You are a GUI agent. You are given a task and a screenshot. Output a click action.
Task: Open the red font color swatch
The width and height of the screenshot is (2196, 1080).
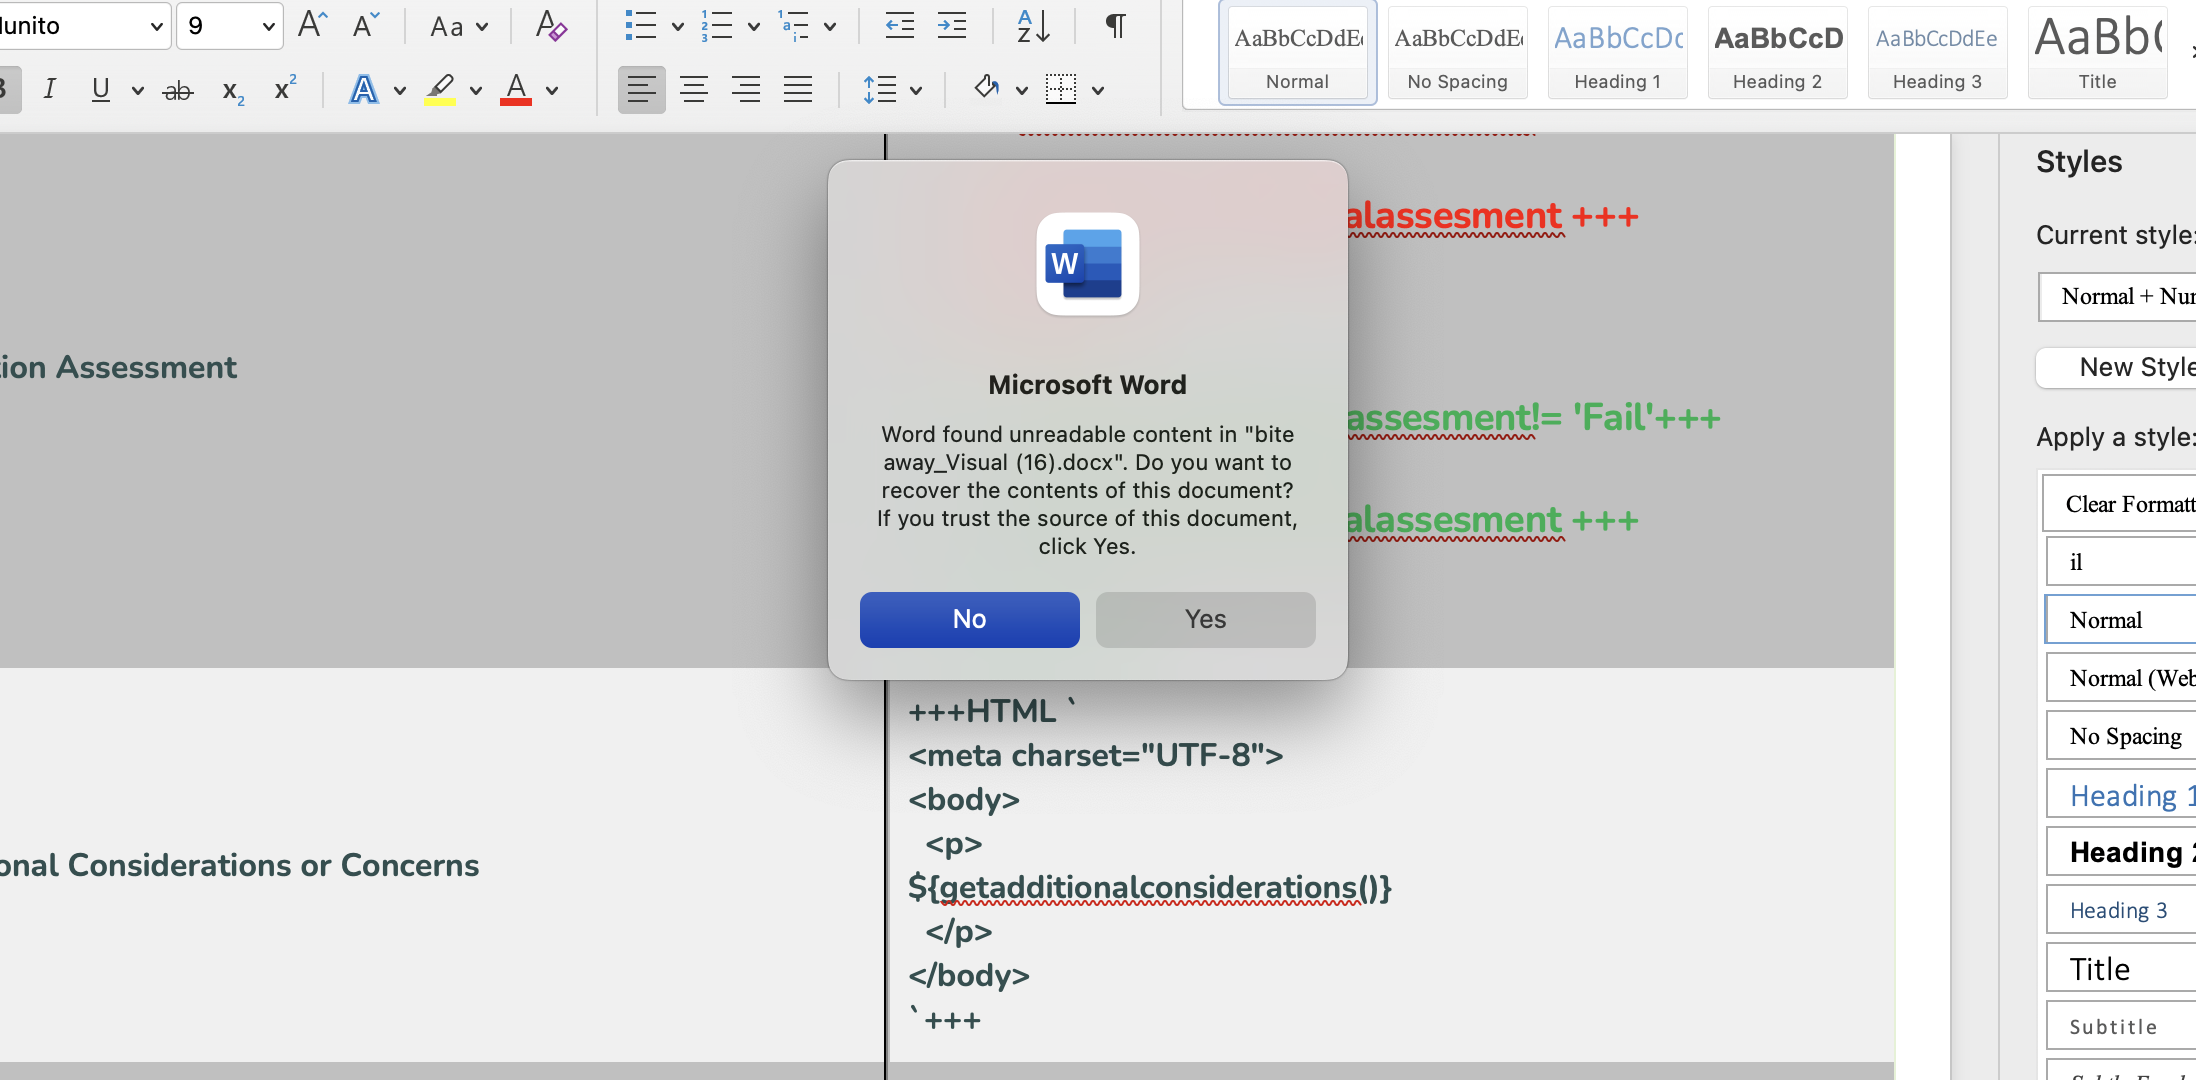tap(516, 89)
